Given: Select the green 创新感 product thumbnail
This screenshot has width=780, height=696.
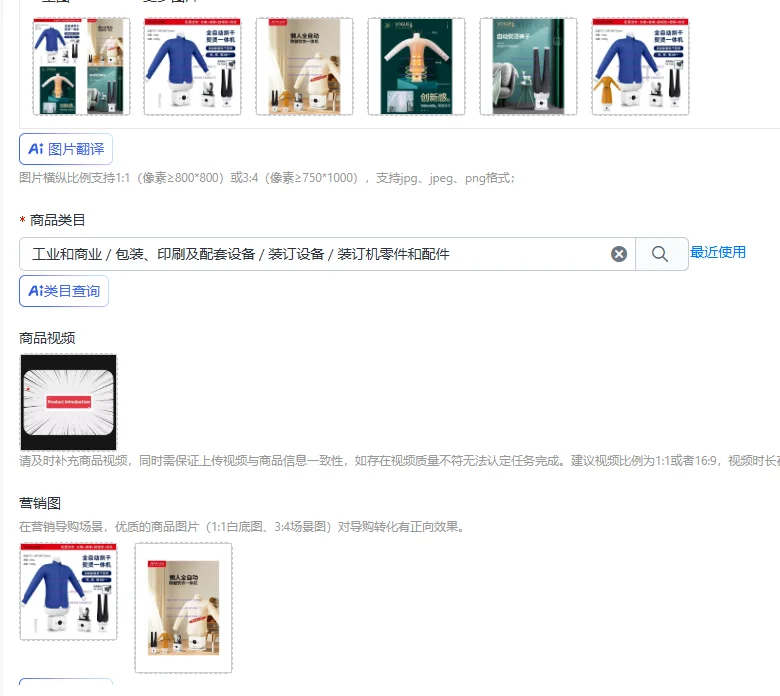Looking at the screenshot, I should (416, 67).
